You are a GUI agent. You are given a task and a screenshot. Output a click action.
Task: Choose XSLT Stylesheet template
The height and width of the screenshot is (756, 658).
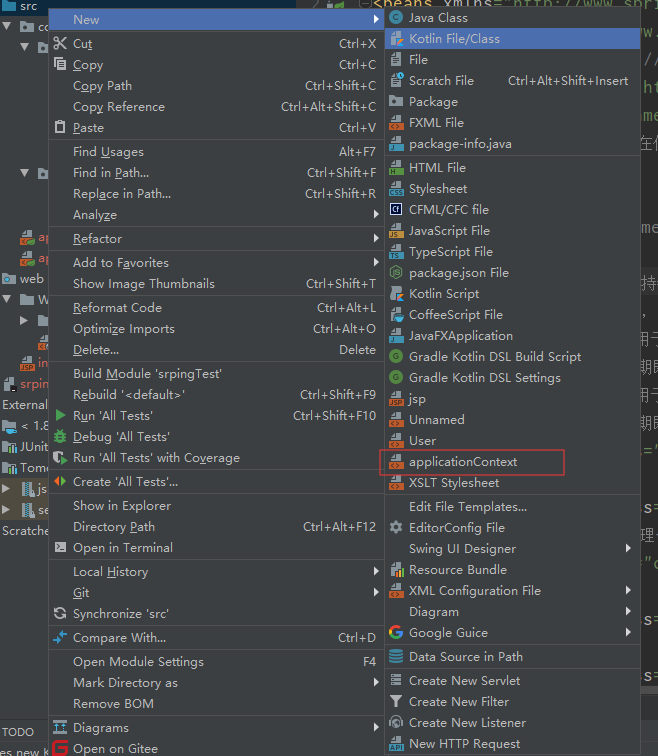click(x=512, y=483)
